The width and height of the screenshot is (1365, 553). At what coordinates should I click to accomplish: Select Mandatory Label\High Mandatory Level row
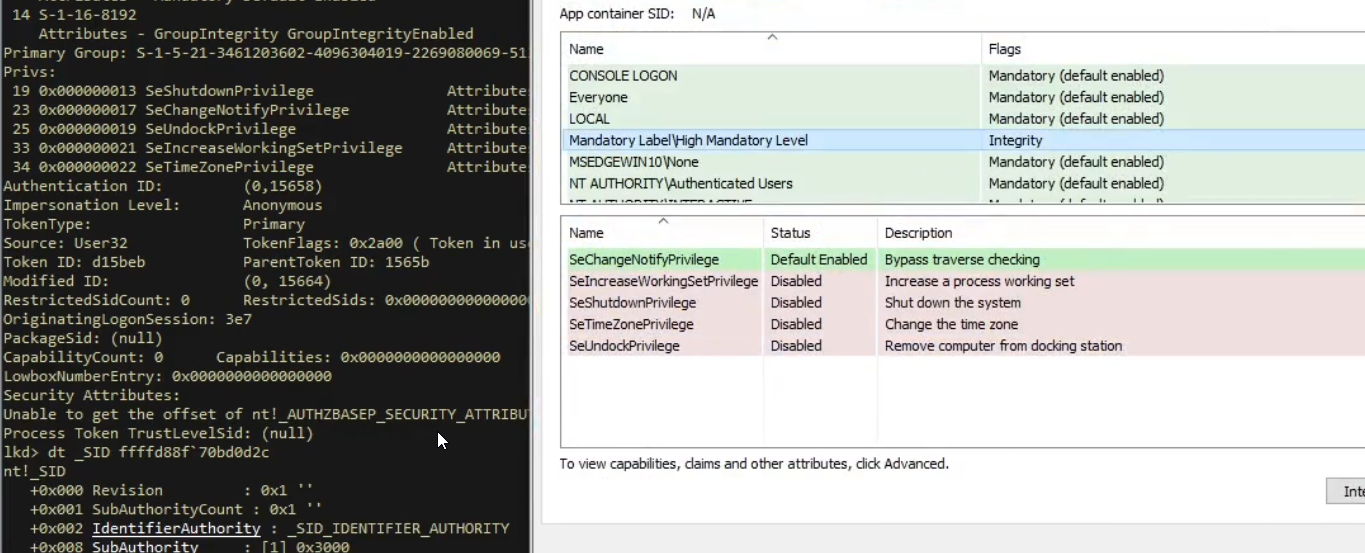(963, 141)
